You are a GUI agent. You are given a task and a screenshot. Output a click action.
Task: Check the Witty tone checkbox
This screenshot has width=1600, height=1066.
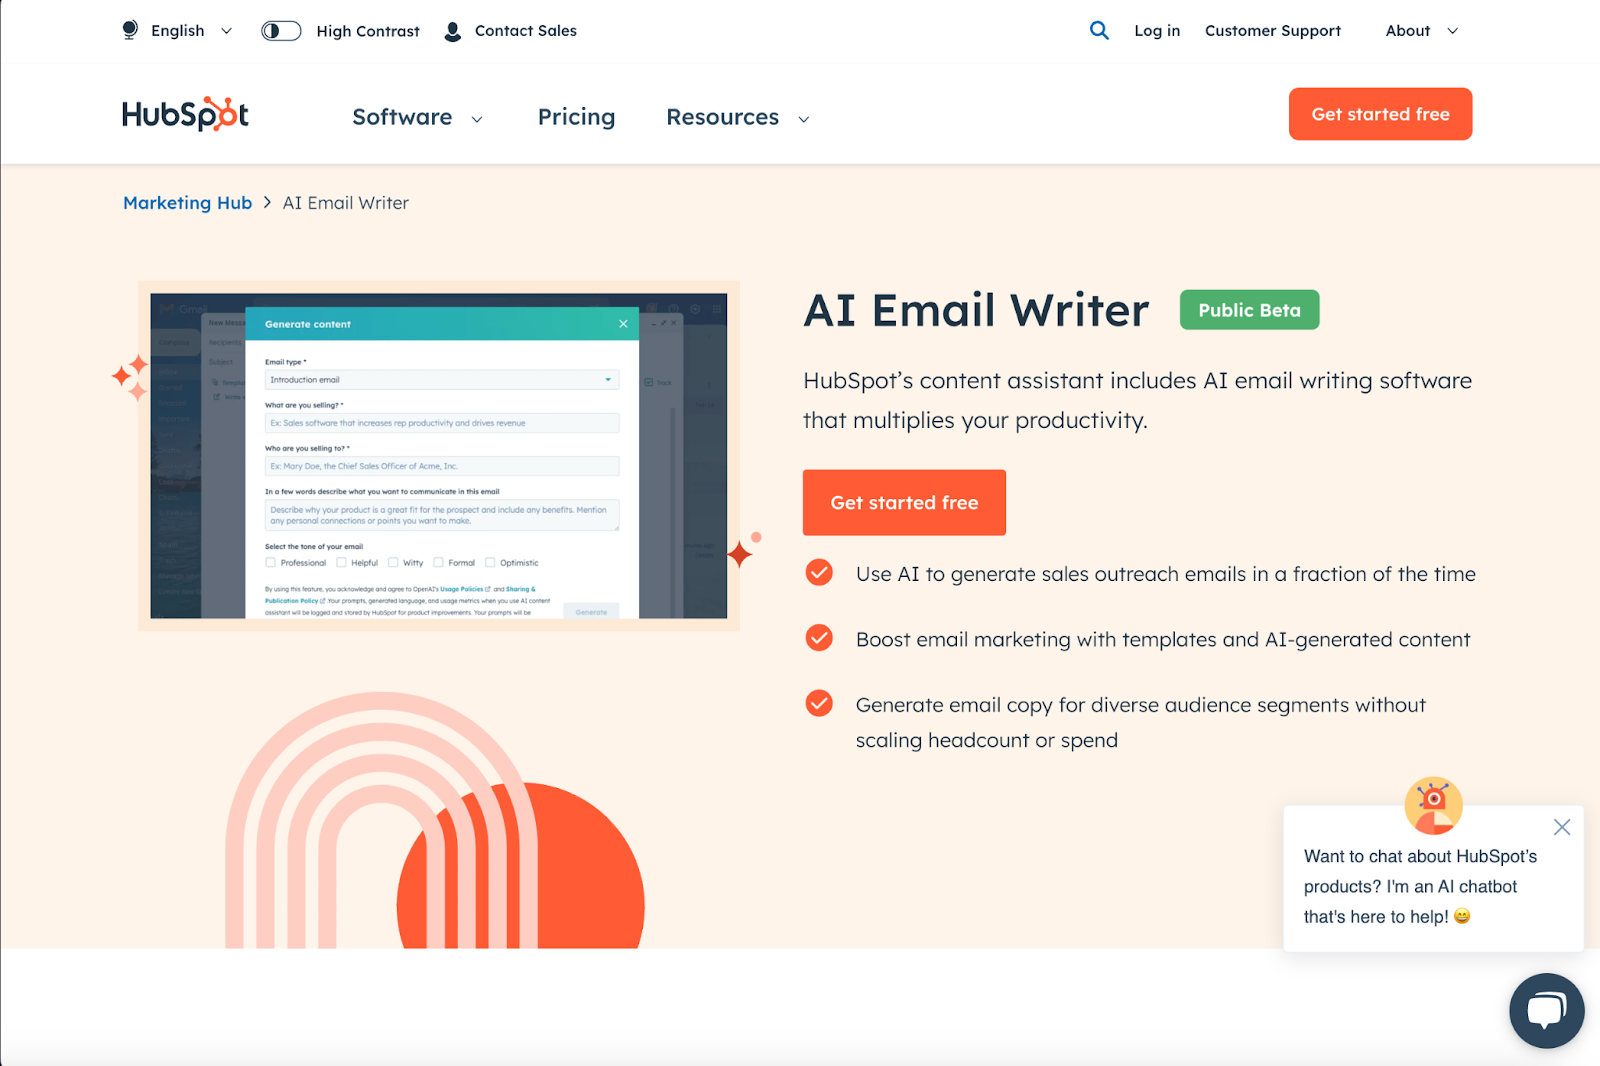point(393,562)
